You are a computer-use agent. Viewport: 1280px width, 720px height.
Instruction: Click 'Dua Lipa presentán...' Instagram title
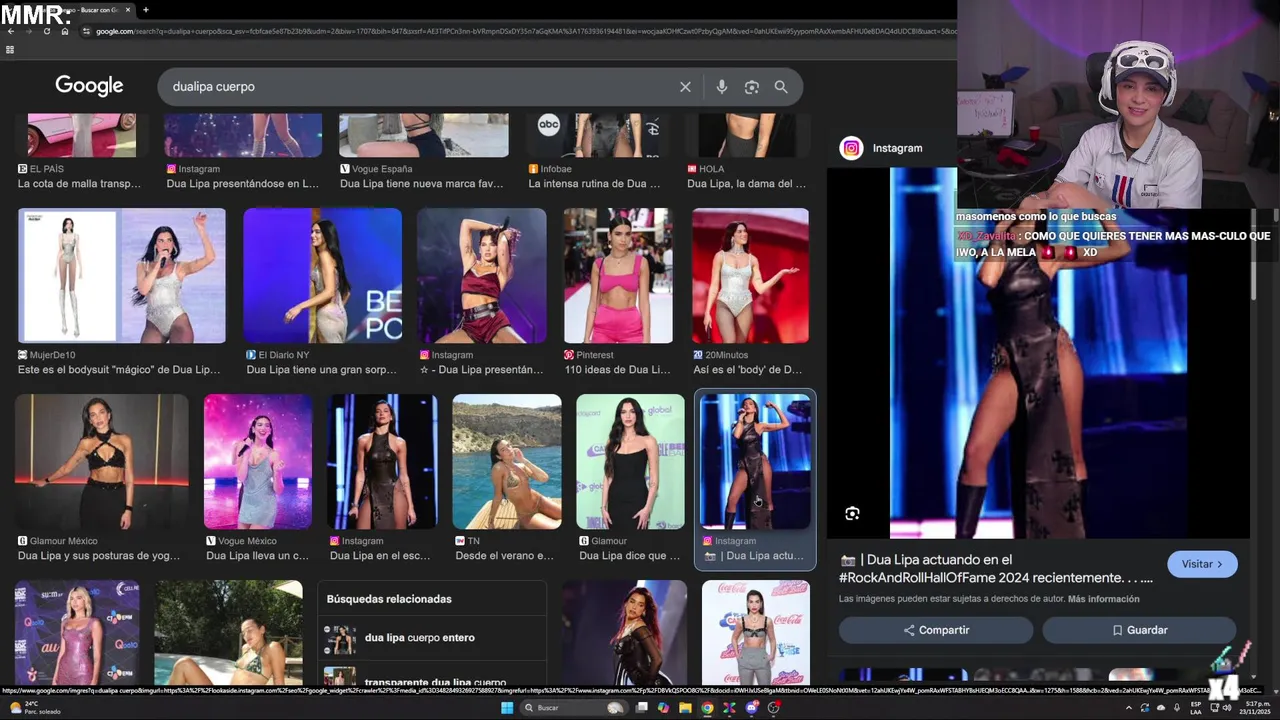pos(482,370)
